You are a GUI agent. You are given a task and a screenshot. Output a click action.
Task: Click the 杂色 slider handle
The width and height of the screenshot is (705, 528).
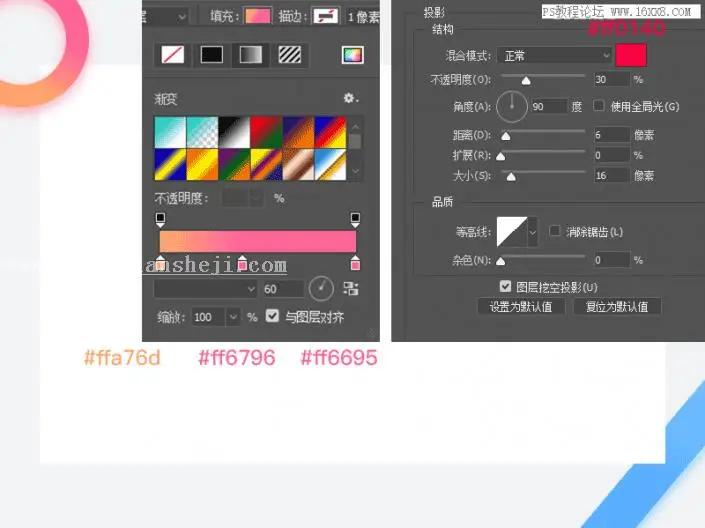tap(500, 261)
